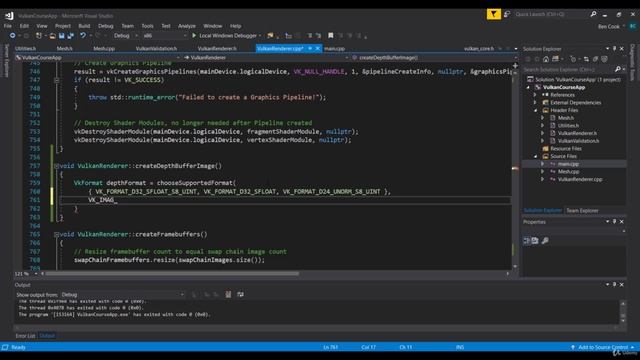Click the navigate backward toolbar icon
640x360 pixels.
point(12,36)
